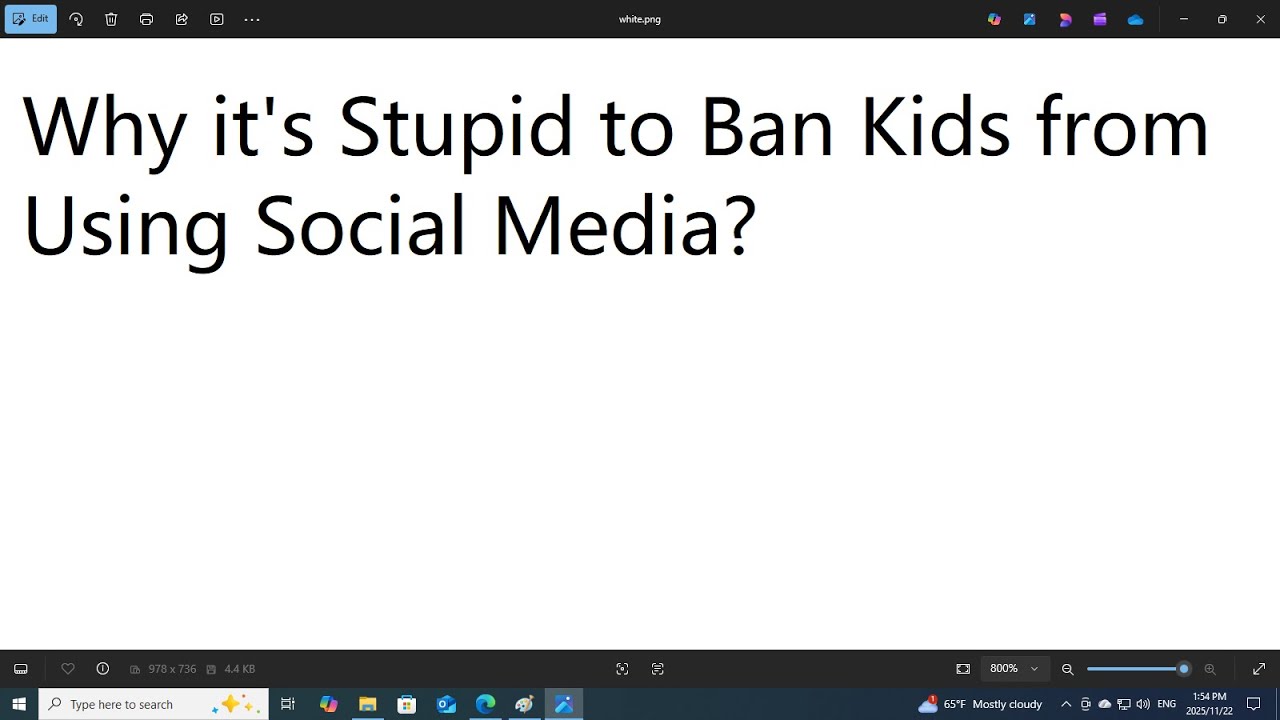Restore down the Photos window
This screenshot has height=720, width=1280.
[1222, 19]
